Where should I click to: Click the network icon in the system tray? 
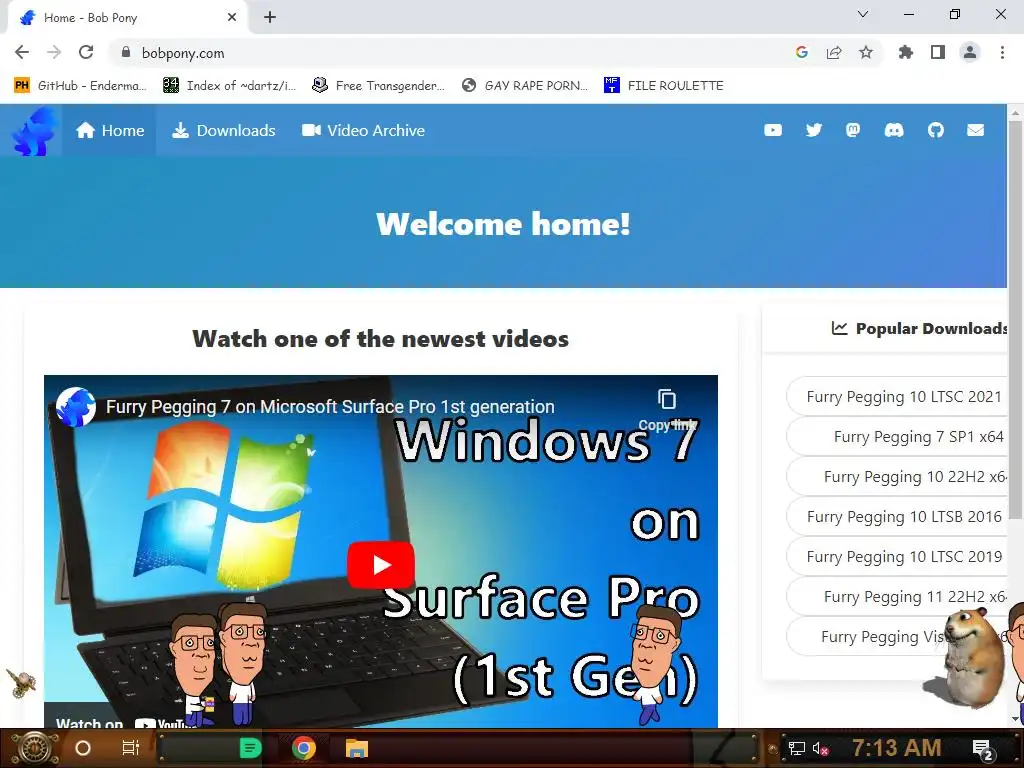pyautogui.click(x=797, y=748)
